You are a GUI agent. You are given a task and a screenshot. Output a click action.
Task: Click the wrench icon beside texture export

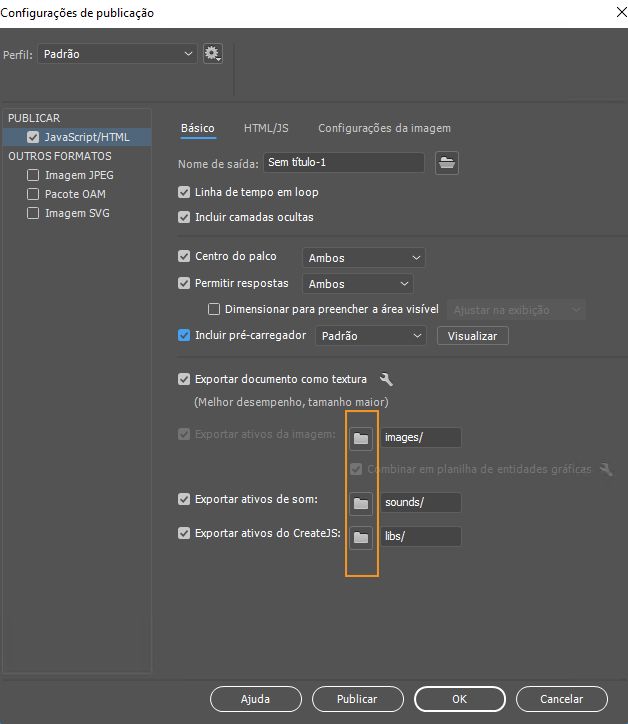point(387,380)
